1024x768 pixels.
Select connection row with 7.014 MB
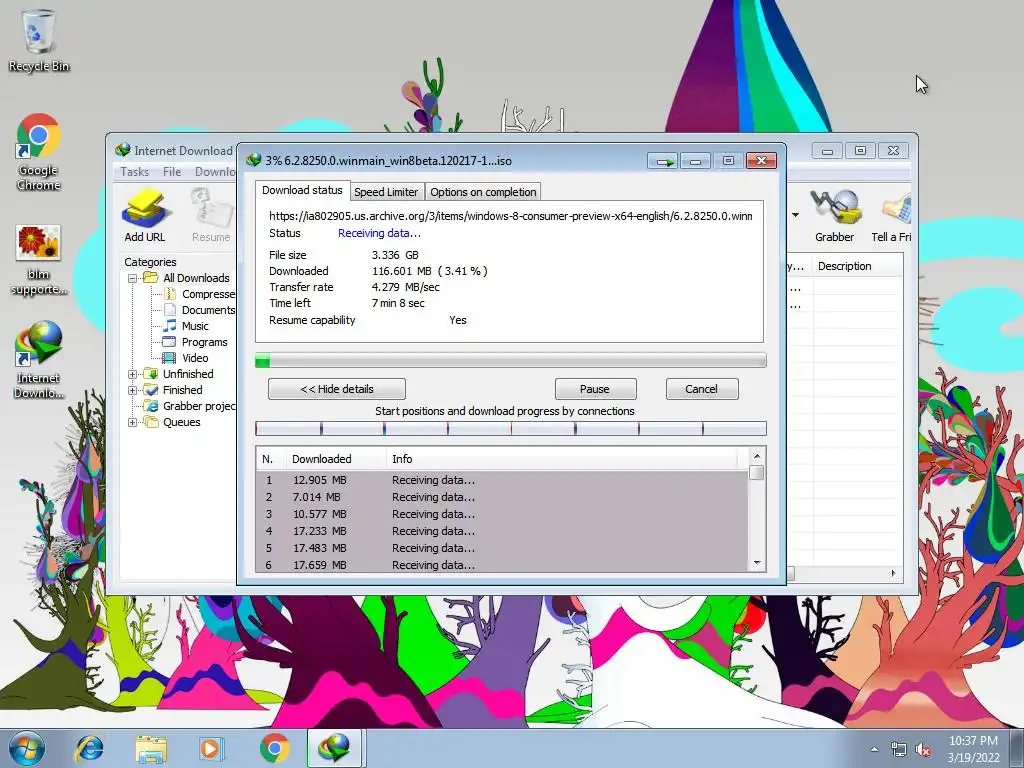(x=502, y=497)
